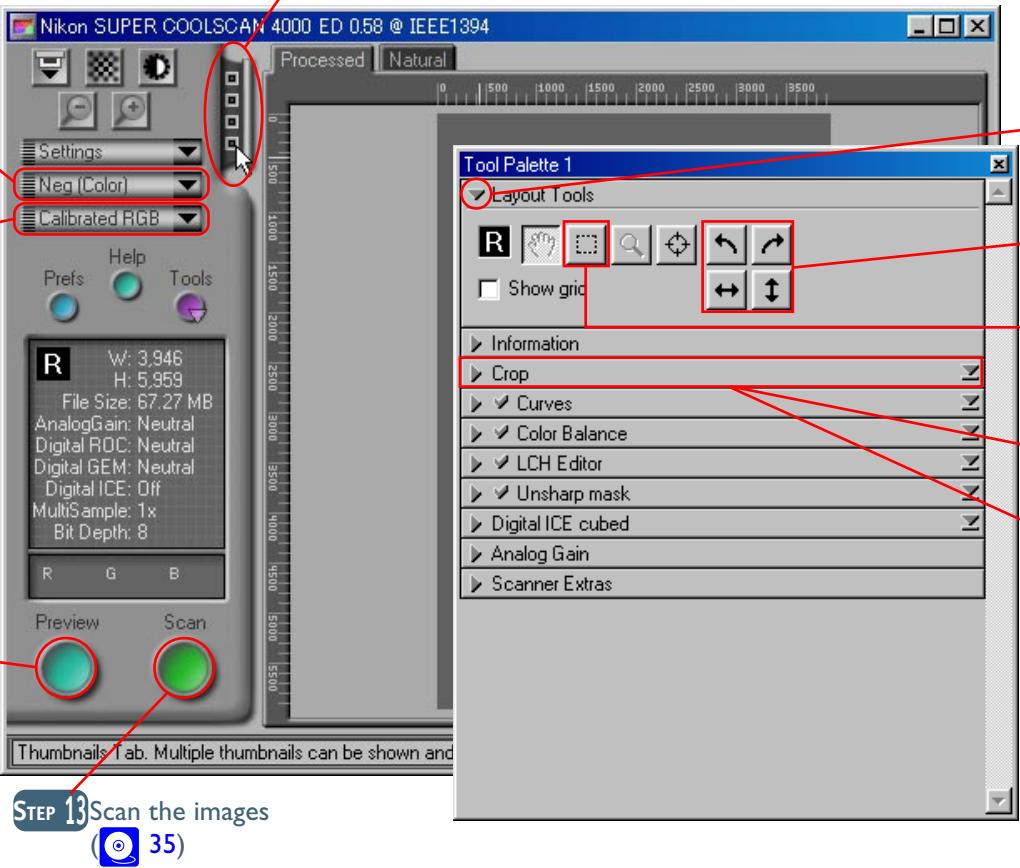The image size is (1020, 868).
Task: Open Curves palette settings menu
Action: coord(970,403)
